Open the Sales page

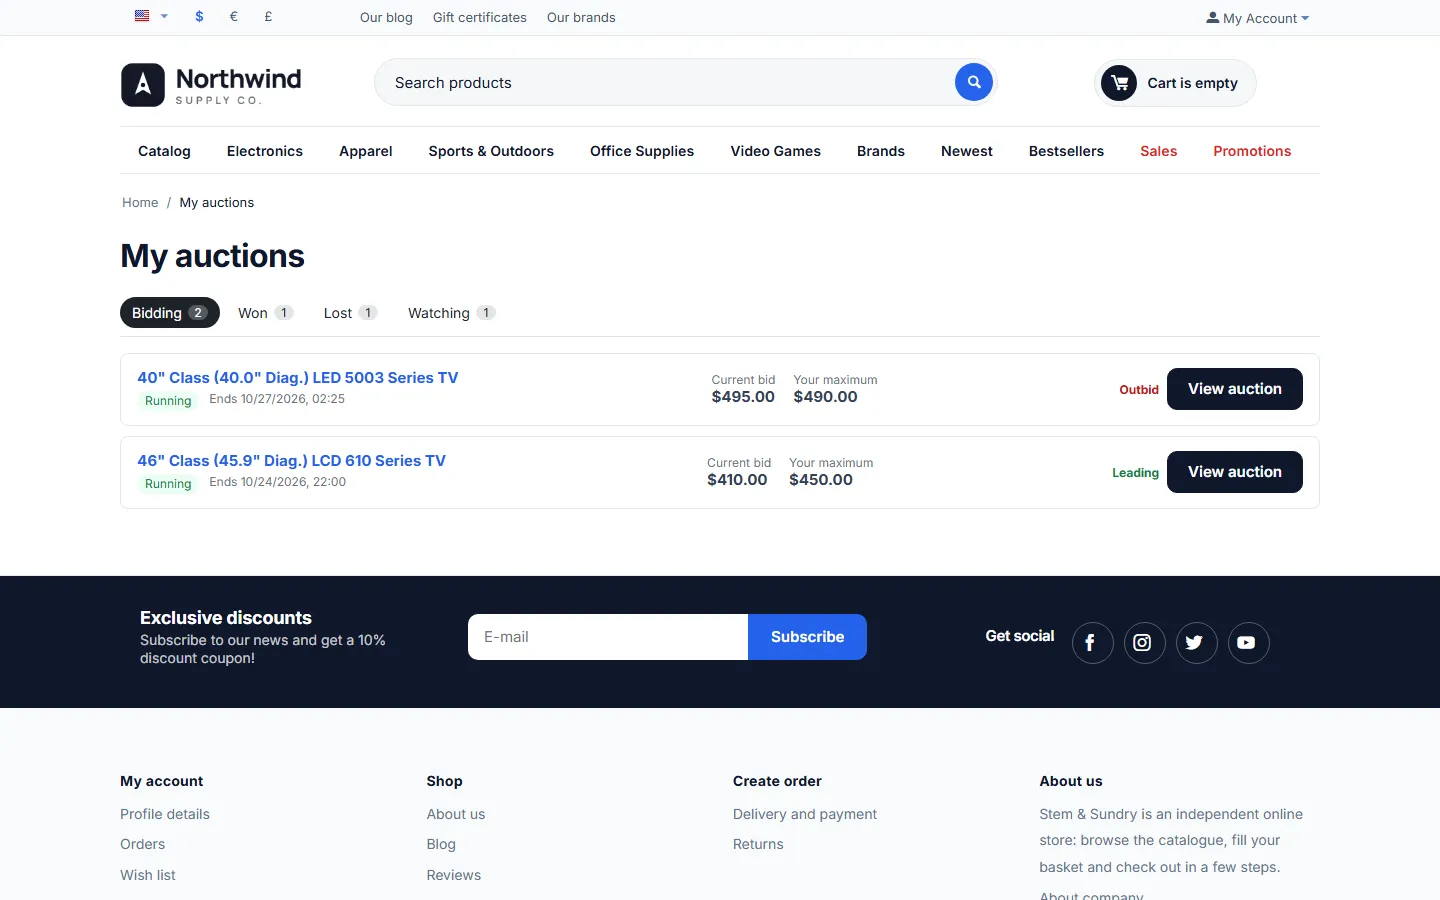tap(1159, 151)
